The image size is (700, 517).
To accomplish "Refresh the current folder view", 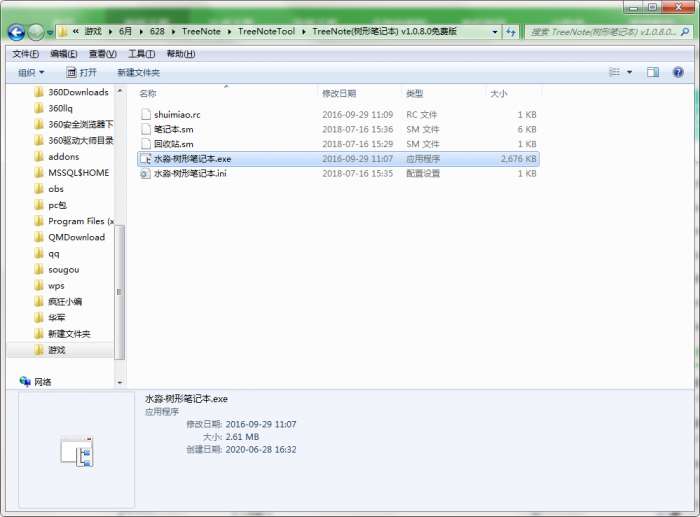I will click(x=511, y=32).
